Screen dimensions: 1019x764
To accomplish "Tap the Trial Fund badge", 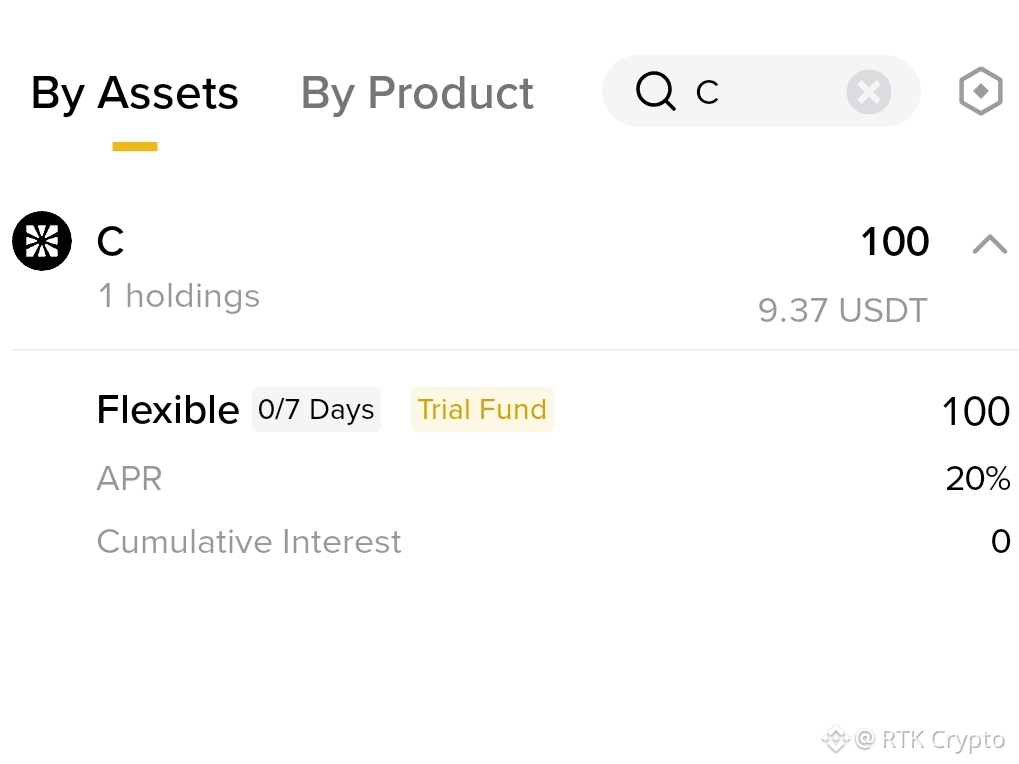I will coord(482,409).
